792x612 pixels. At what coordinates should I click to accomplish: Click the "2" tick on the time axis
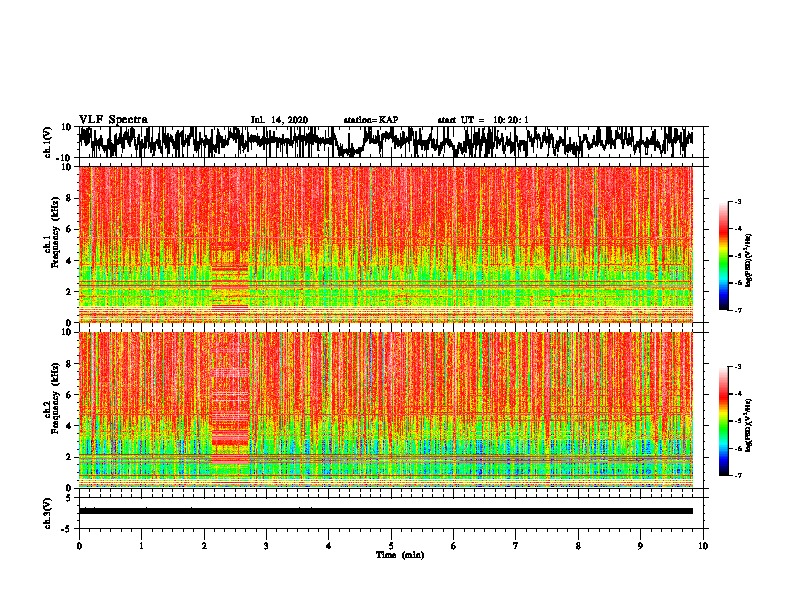click(204, 546)
